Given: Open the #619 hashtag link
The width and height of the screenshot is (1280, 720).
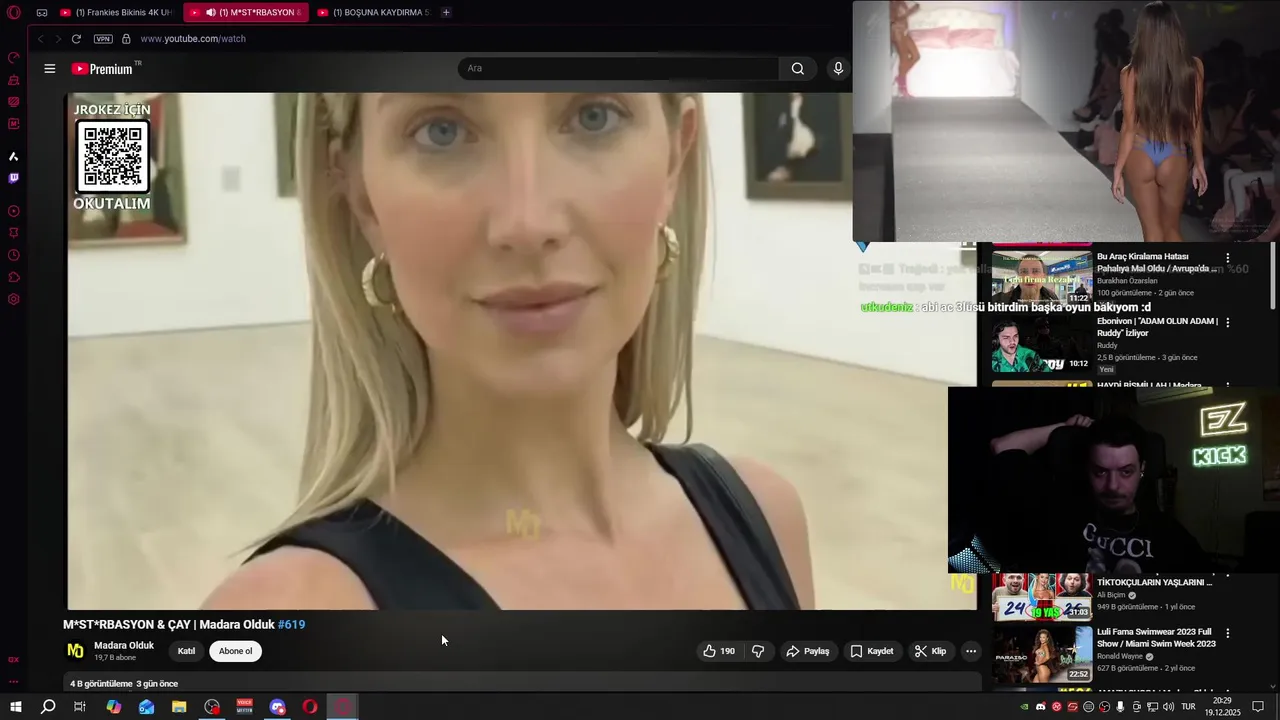Looking at the screenshot, I should tap(291, 624).
